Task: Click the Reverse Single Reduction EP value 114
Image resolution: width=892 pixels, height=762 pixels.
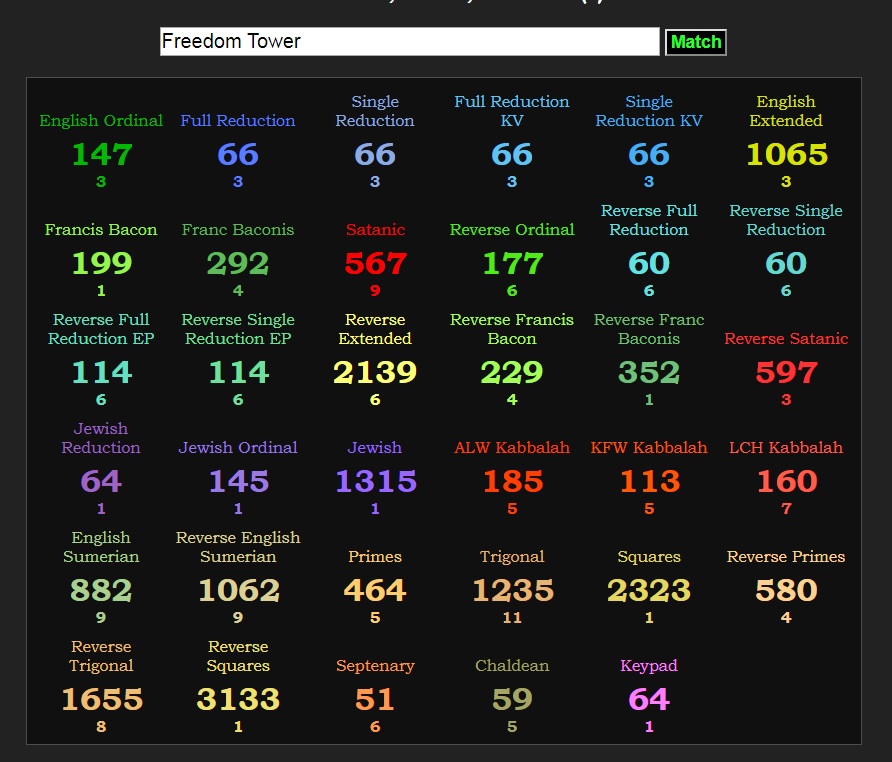Action: (x=239, y=373)
